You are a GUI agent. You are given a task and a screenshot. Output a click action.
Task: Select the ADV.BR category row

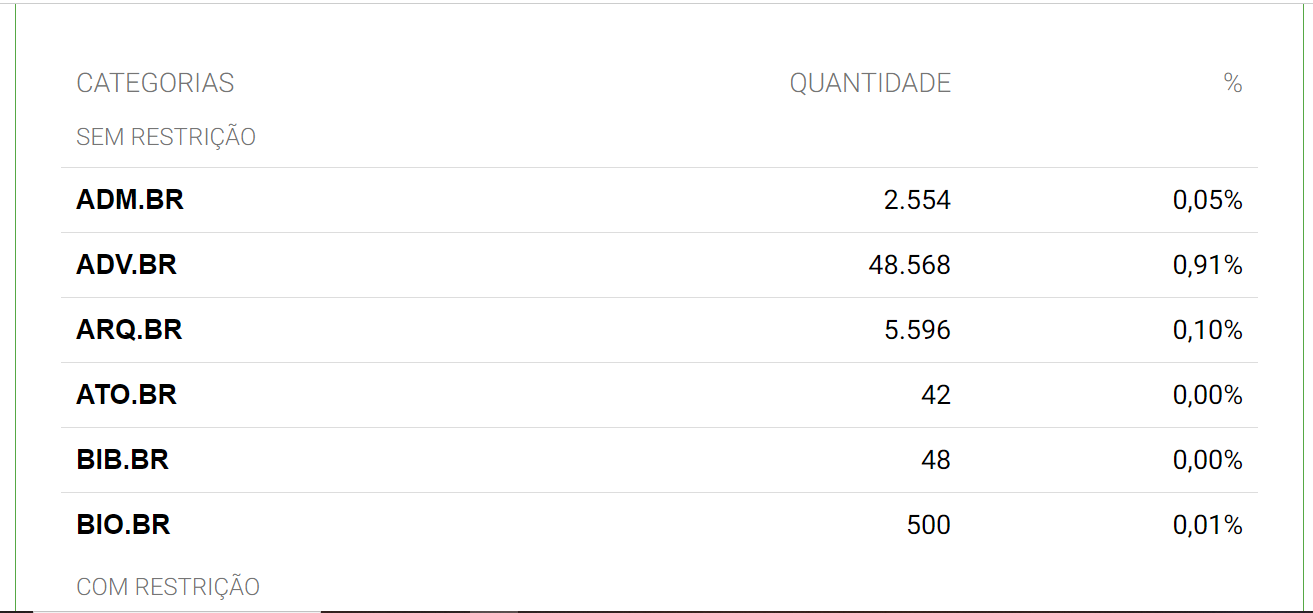point(659,265)
